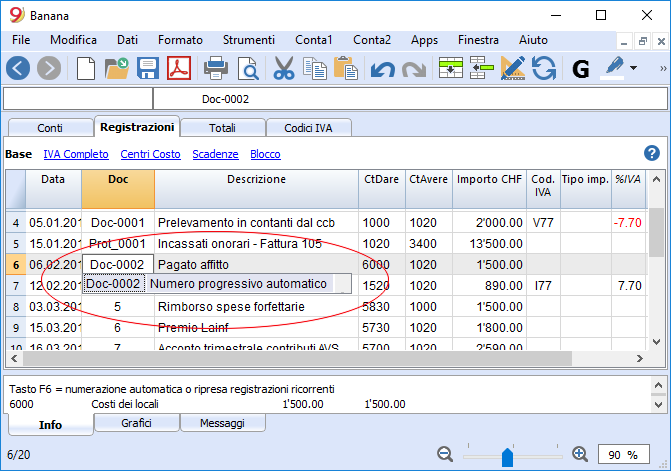Open the Centri Costo view link

(x=150, y=154)
